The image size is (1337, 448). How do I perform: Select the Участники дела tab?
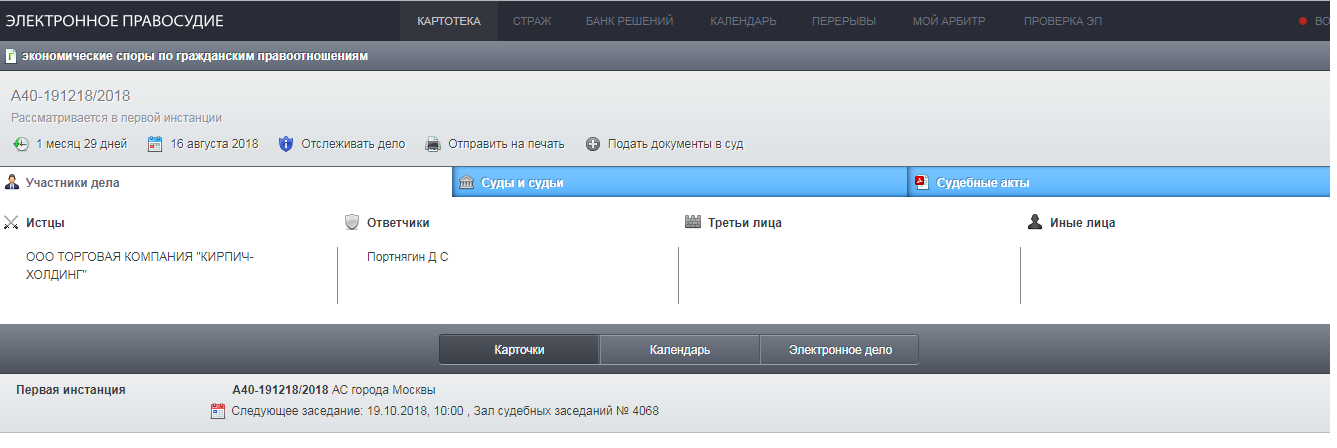[72, 183]
